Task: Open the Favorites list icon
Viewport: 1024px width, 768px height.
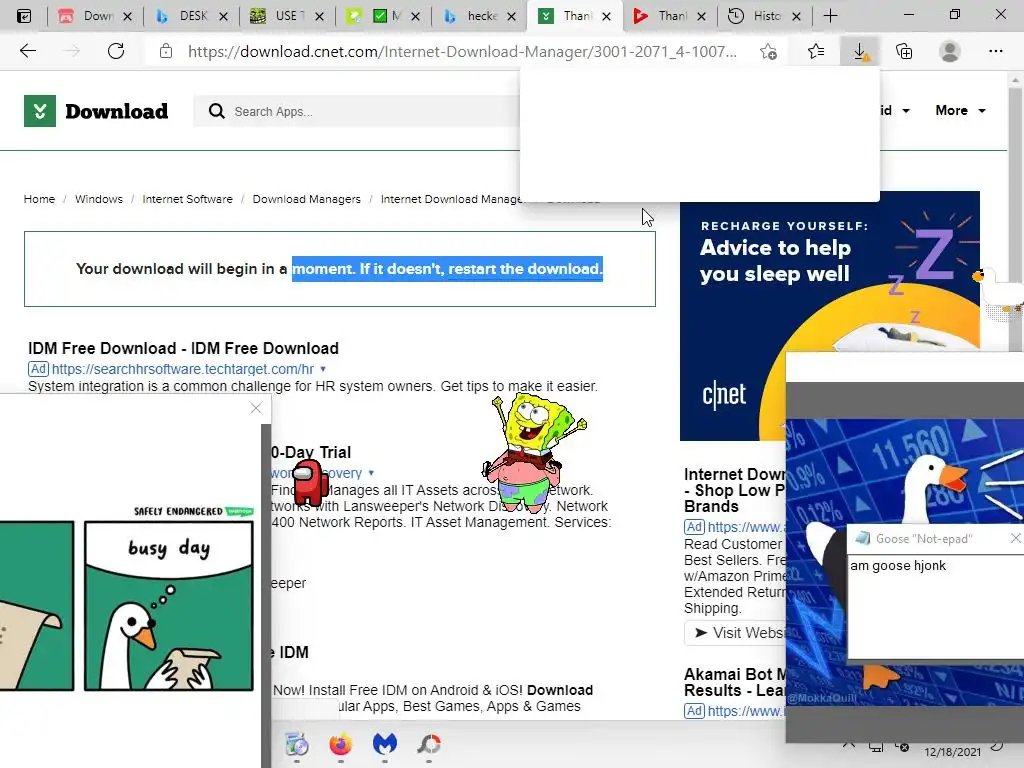Action: click(816, 51)
